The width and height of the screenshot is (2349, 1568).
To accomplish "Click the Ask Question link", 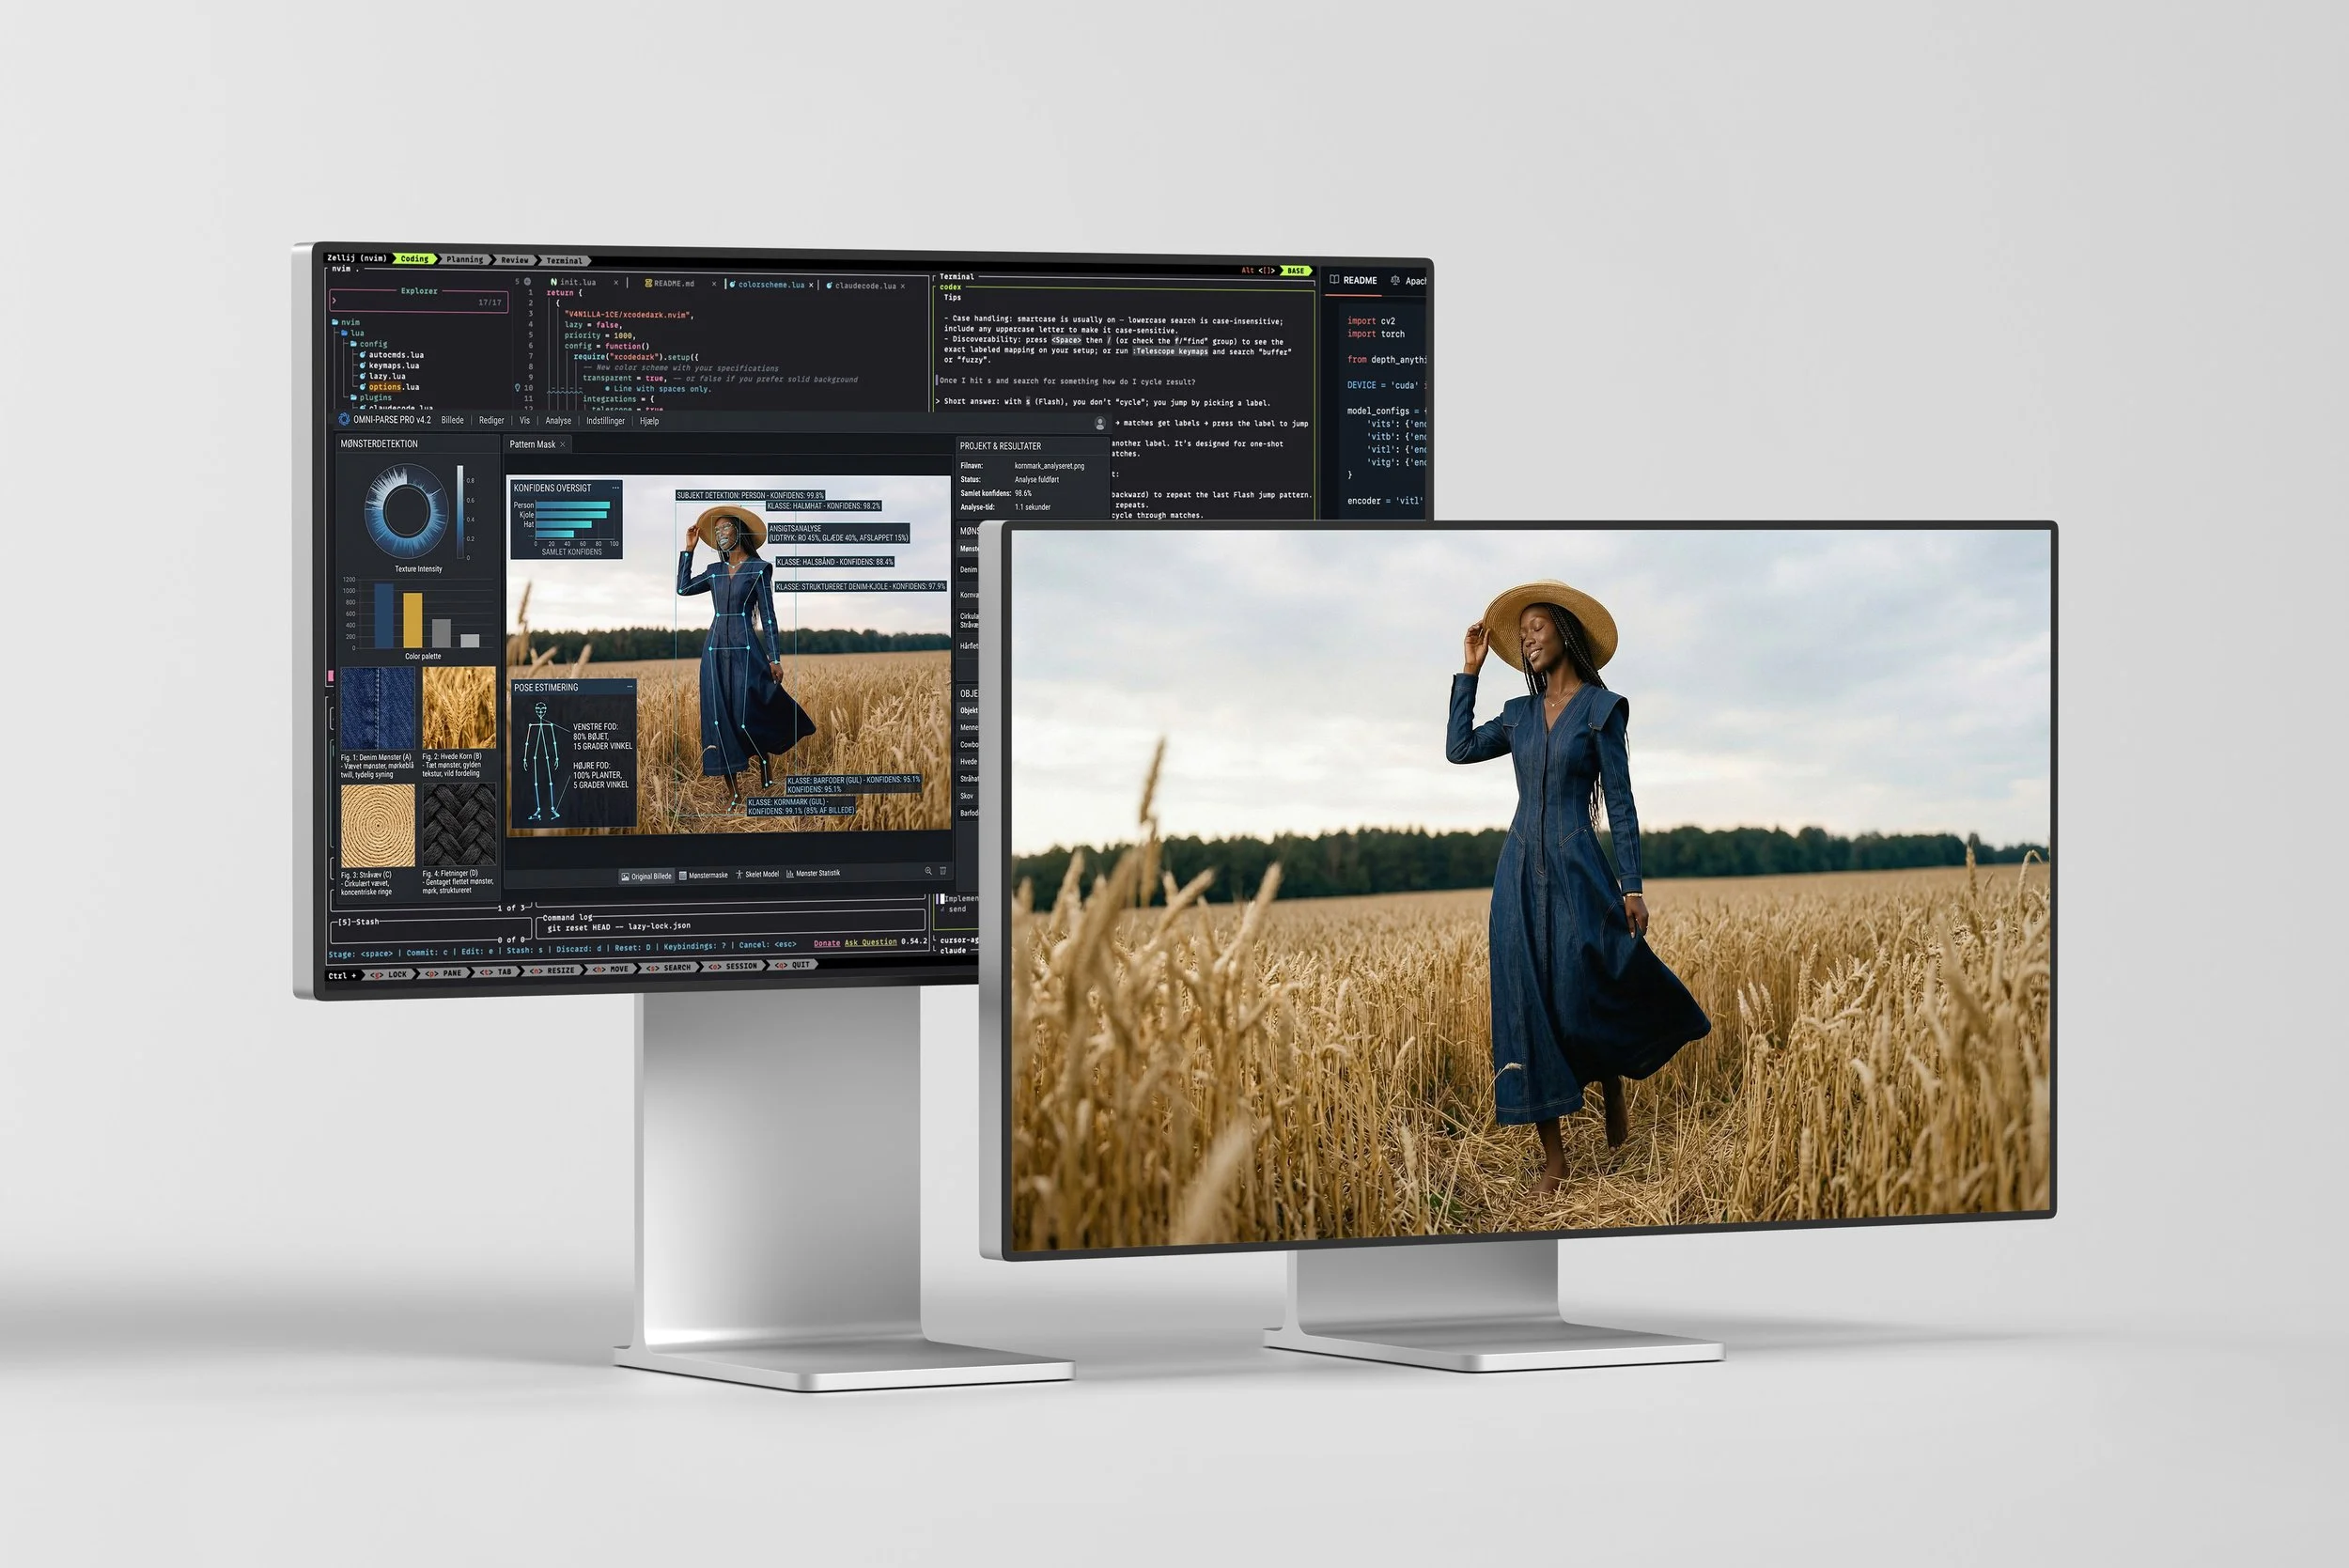I will point(871,942).
